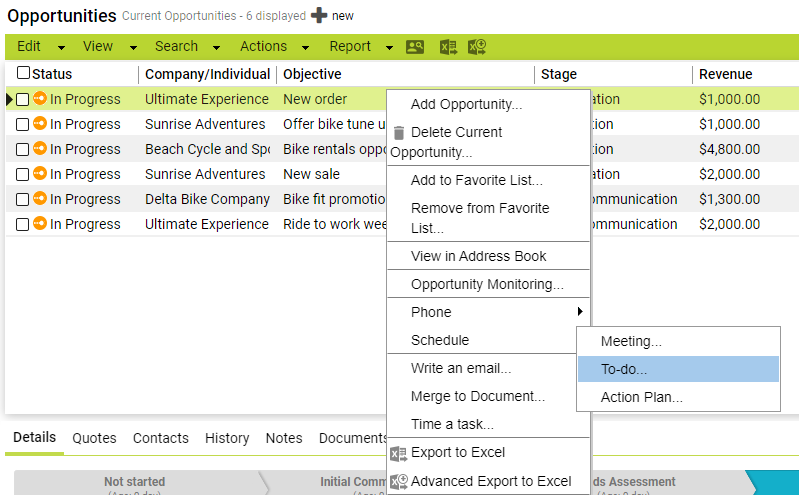Screen dimensions: 799x495
Task: Switch to the Details tab
Action: (35, 437)
